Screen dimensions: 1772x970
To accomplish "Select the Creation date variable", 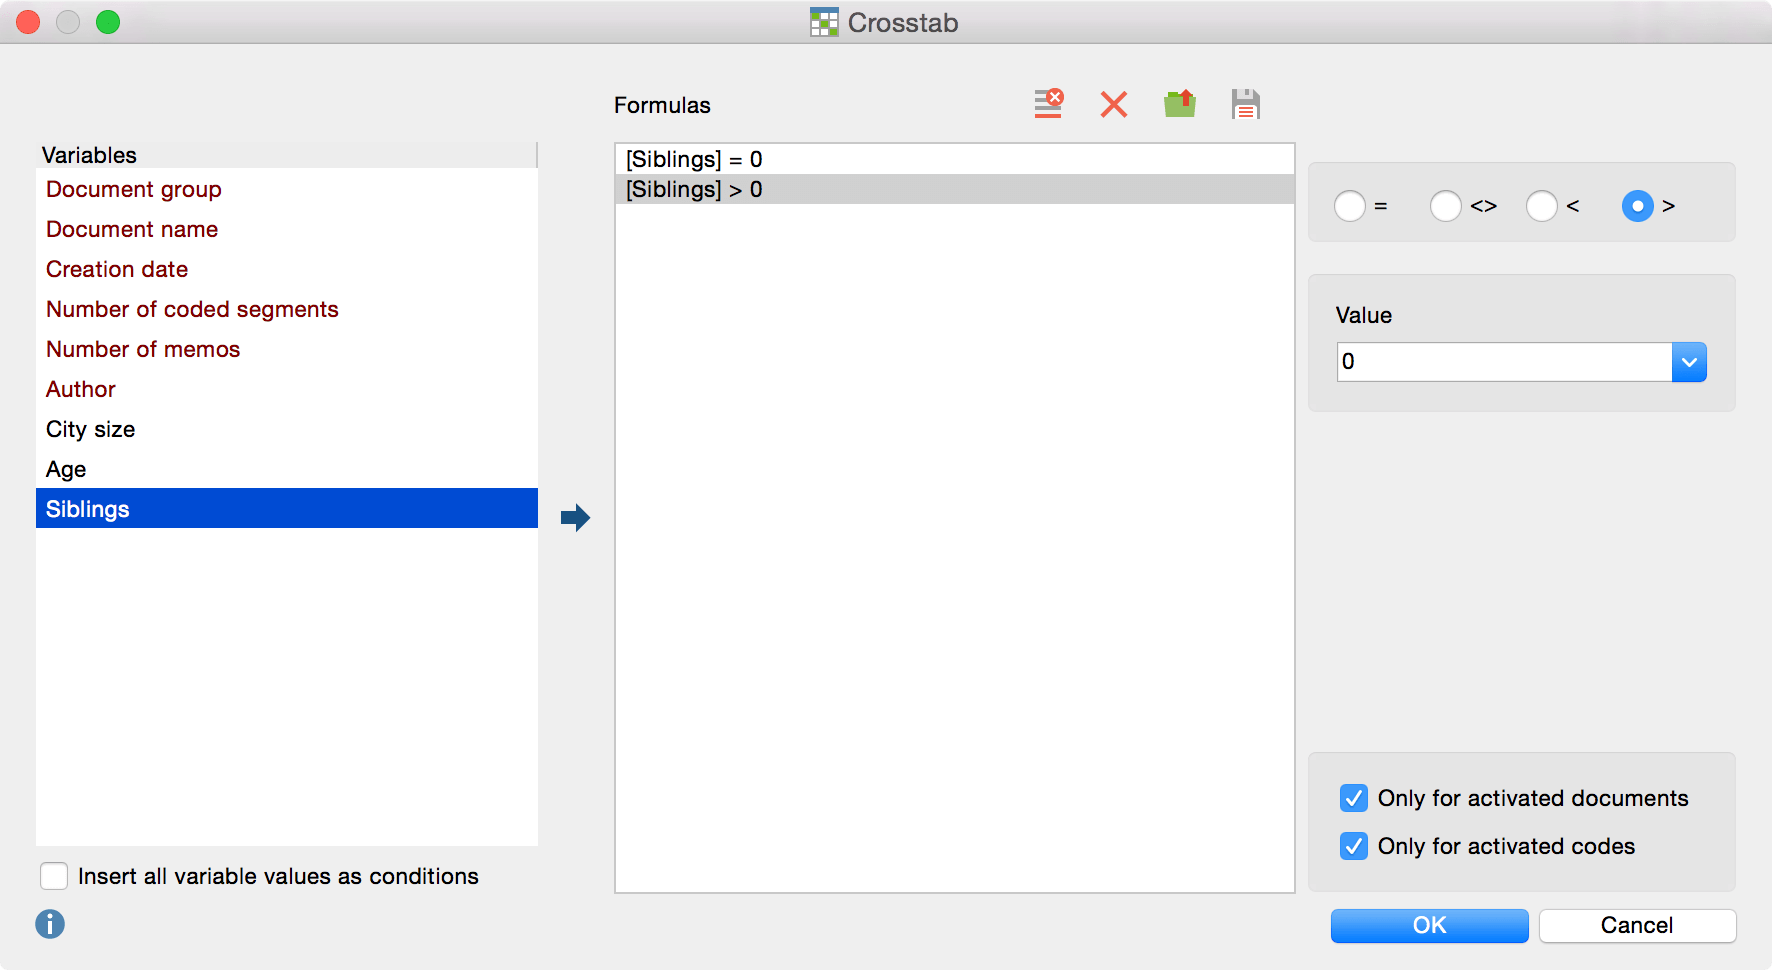I will 287,269.
